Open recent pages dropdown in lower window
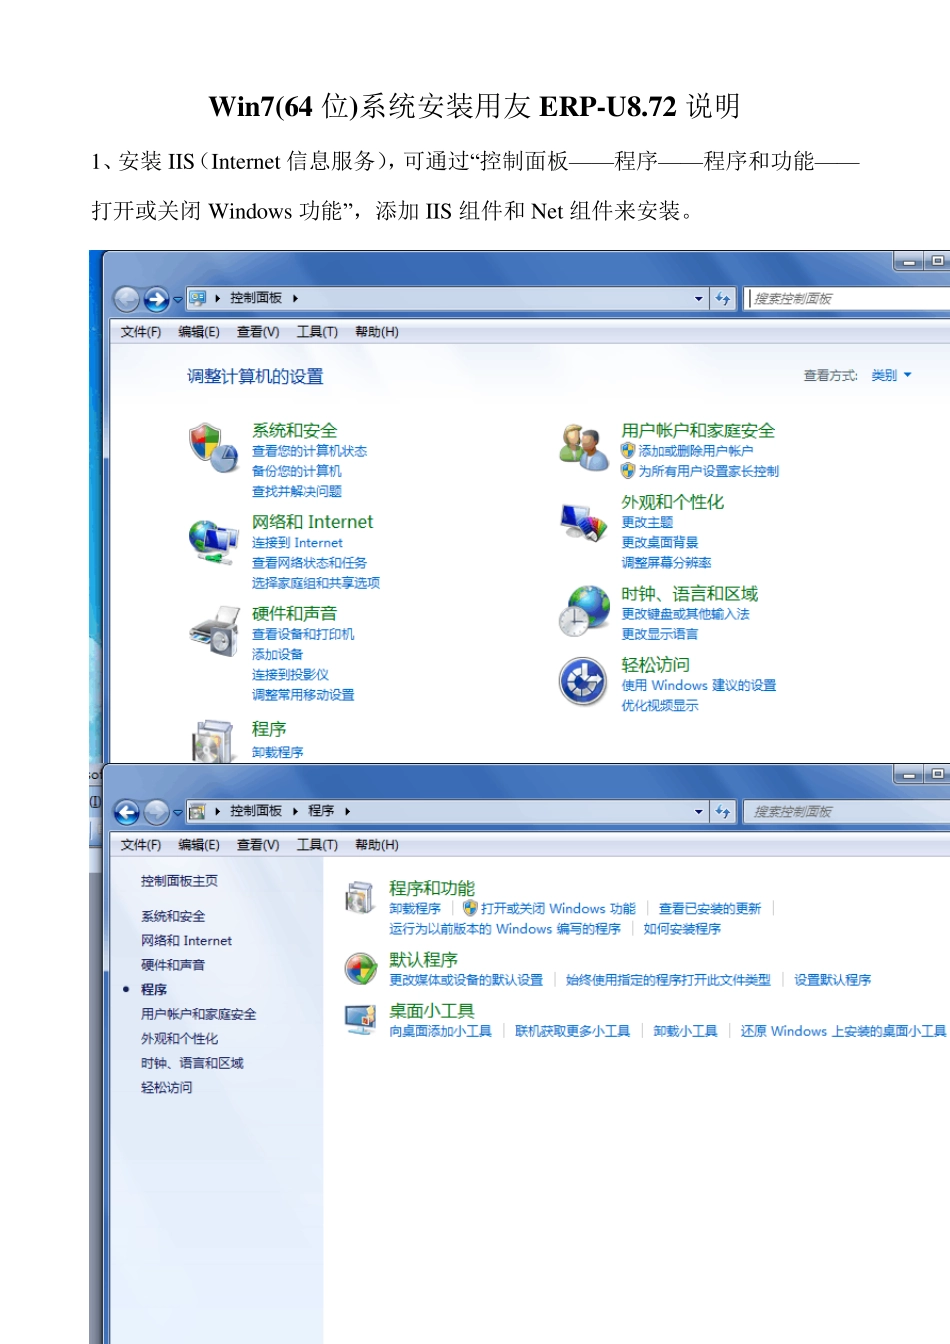 coord(177,812)
